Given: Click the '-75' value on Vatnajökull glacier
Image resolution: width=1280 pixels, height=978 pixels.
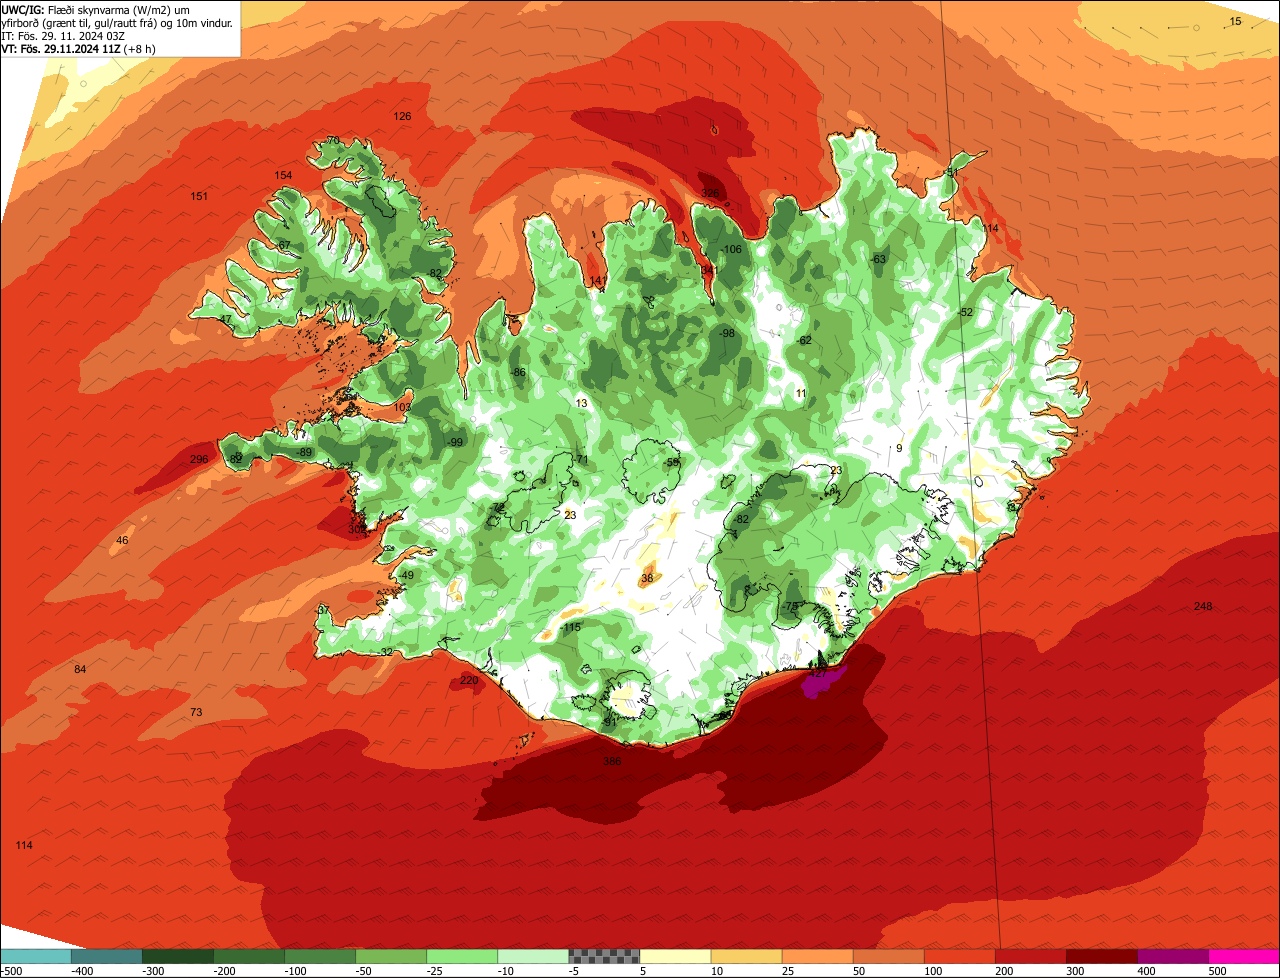Looking at the screenshot, I should click(x=791, y=606).
